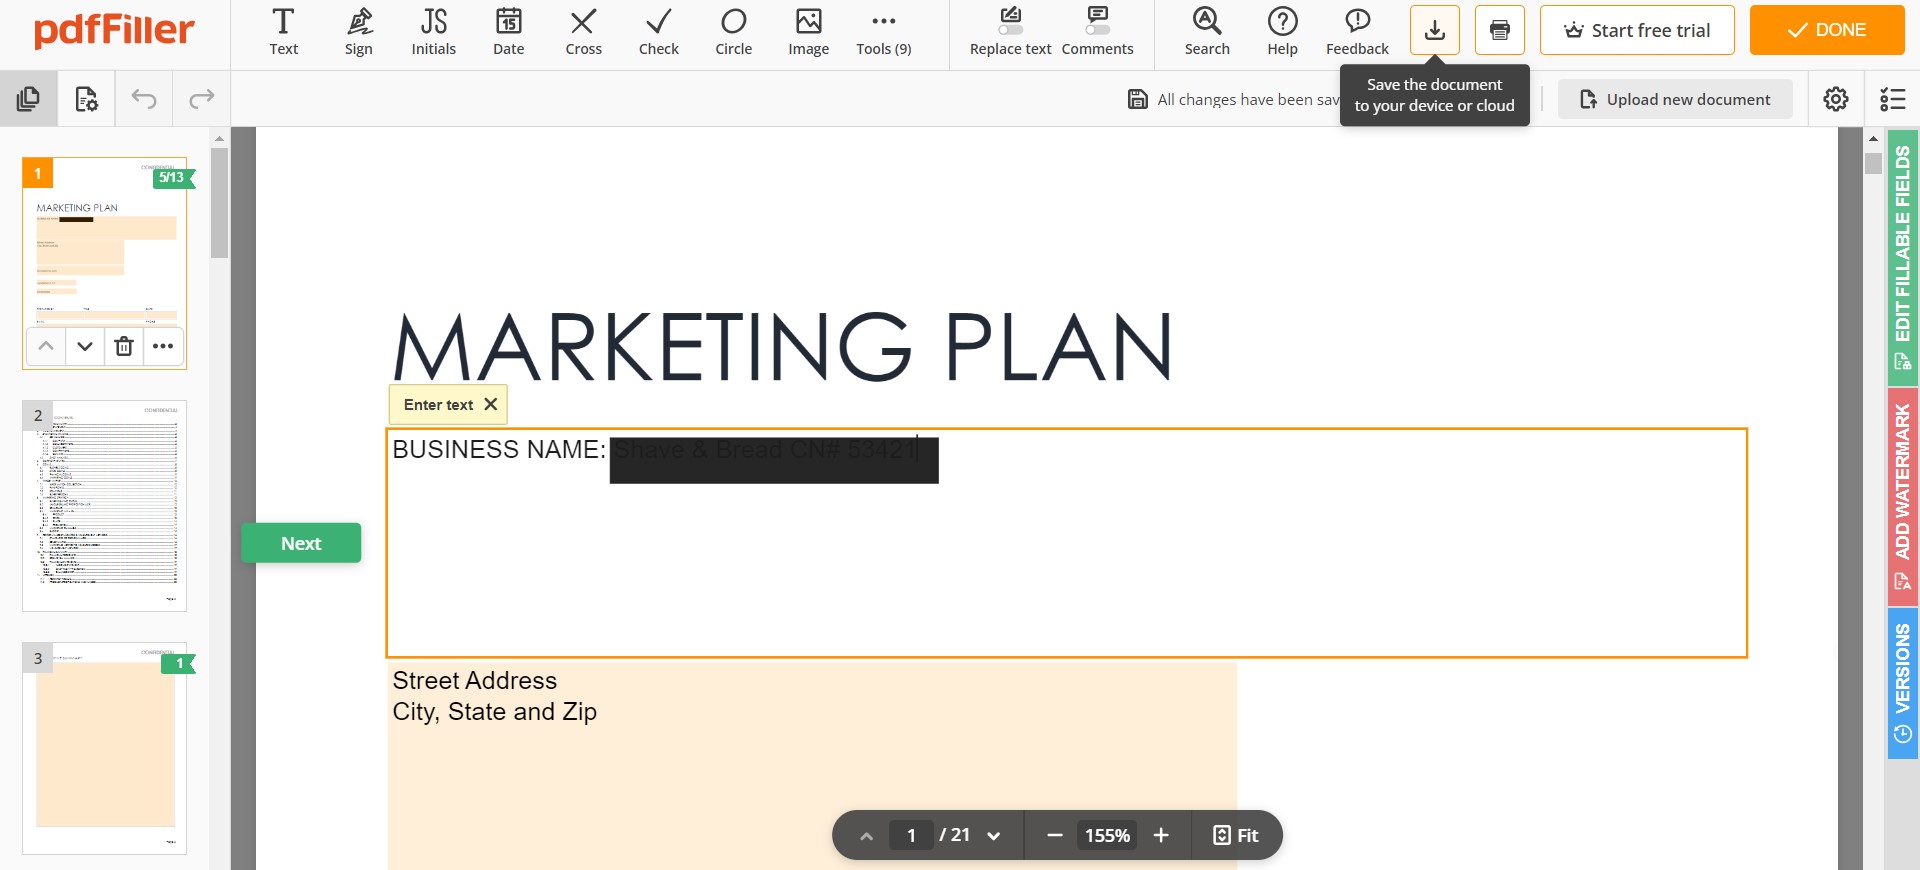Open the Edit Fillable Fields tab
This screenshot has width=1920, height=870.
pos(1902,257)
